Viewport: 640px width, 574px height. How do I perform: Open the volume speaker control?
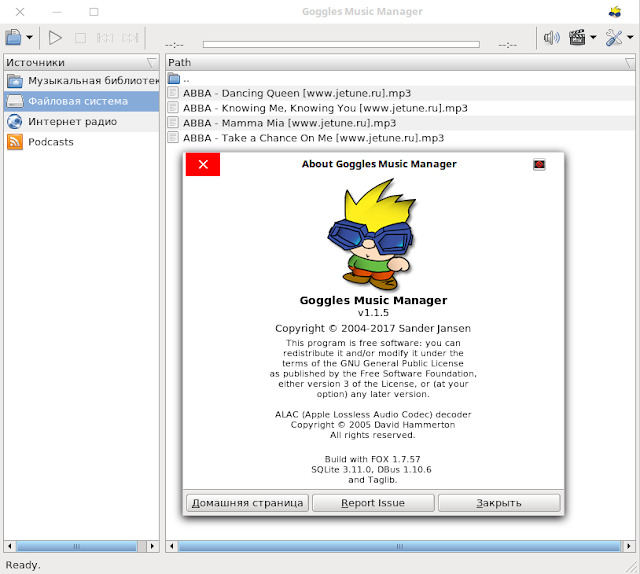551,38
